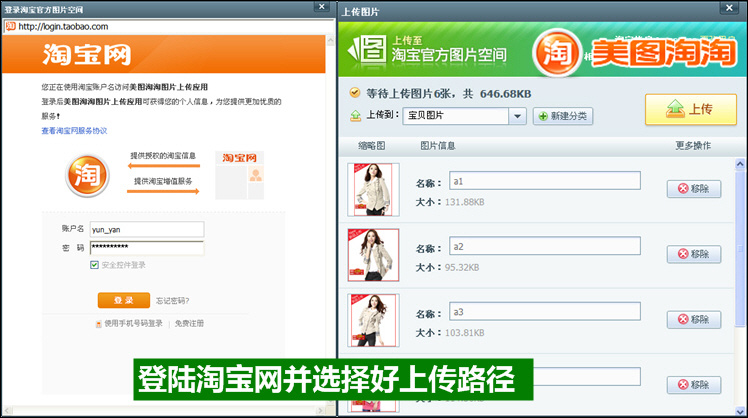Click the 美图淘淘 round logo in upload header

point(557,52)
